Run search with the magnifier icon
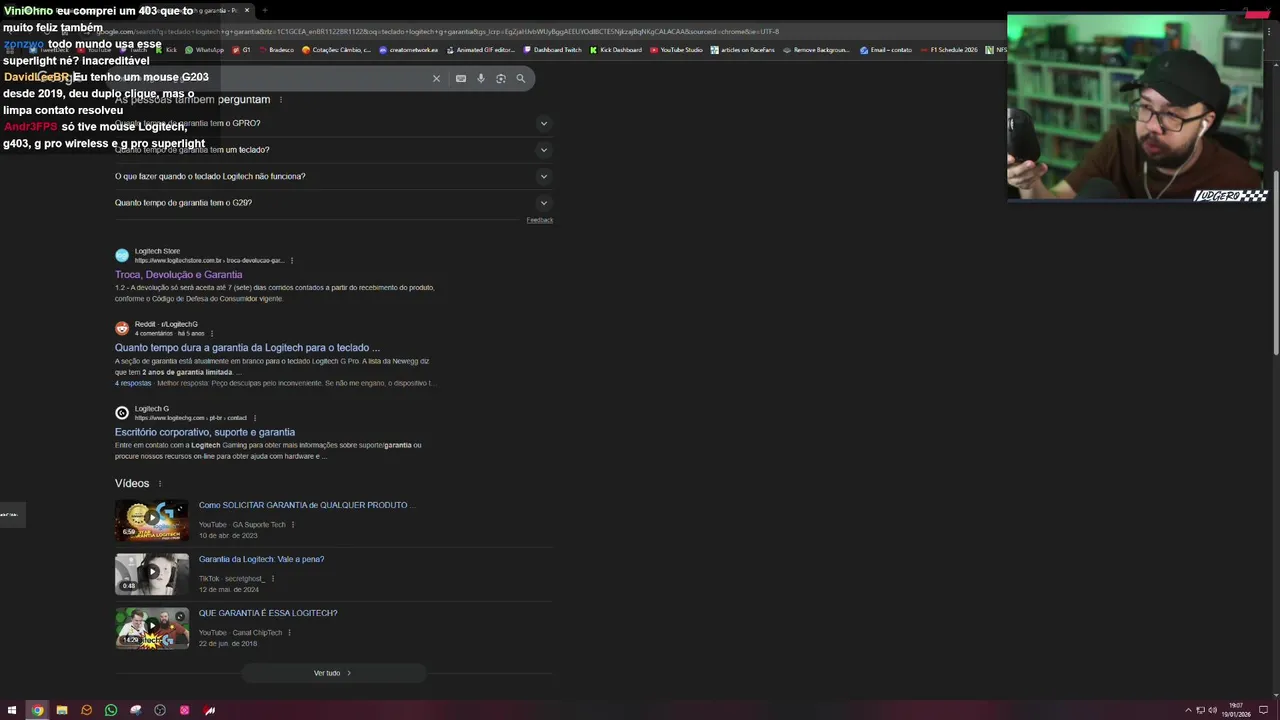Screen dimensions: 1280x720 pyautogui.click(x=521, y=78)
